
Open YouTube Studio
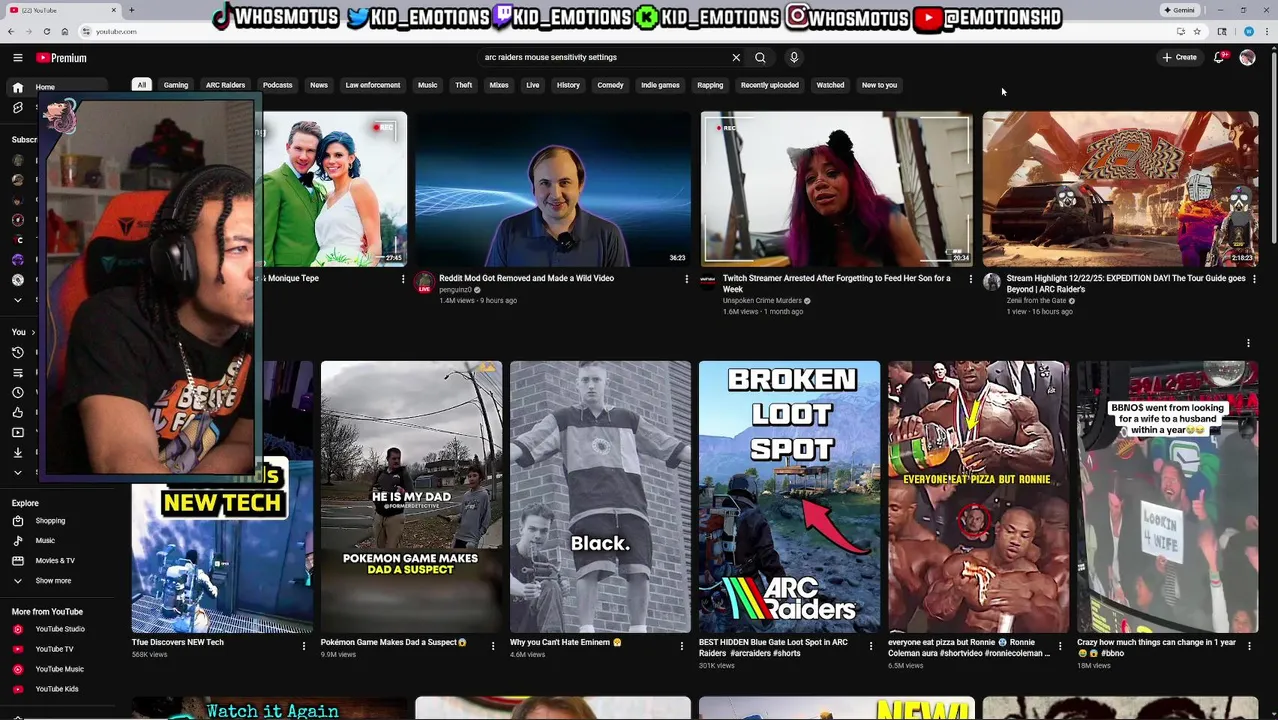[60, 629]
